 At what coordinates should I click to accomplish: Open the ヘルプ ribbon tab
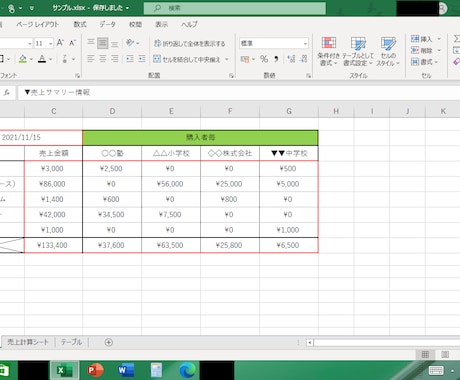point(189,24)
